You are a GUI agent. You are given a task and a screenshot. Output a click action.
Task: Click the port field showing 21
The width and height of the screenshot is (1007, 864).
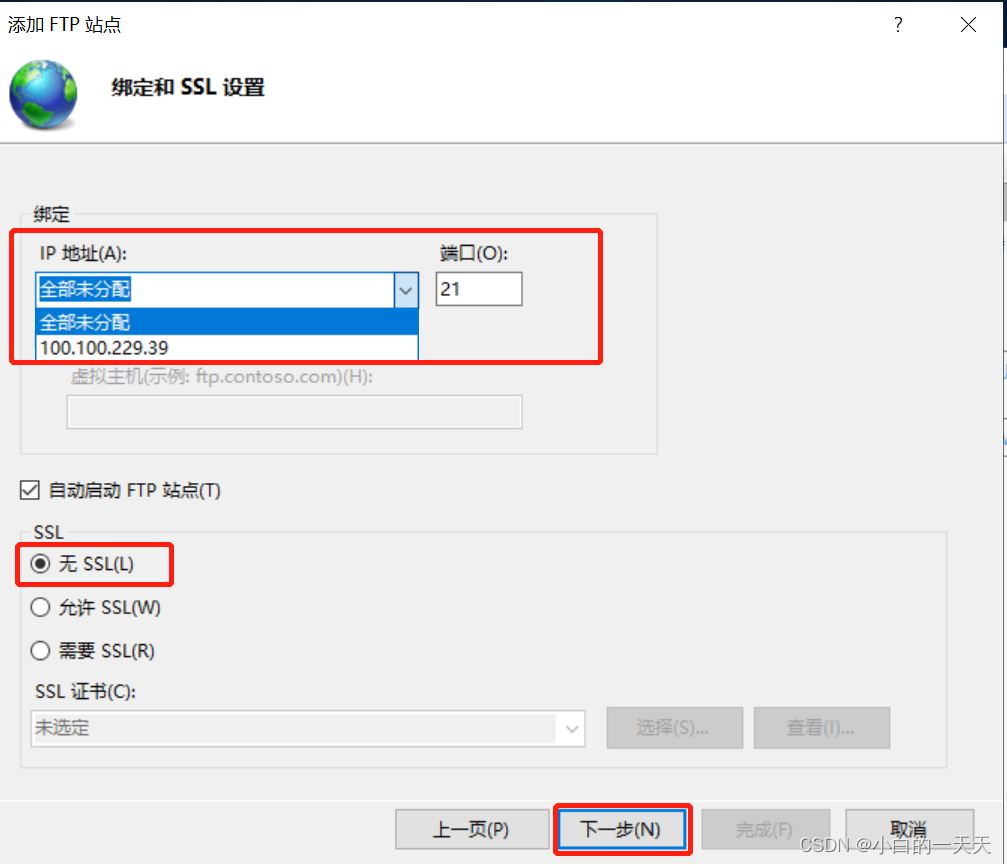479,289
